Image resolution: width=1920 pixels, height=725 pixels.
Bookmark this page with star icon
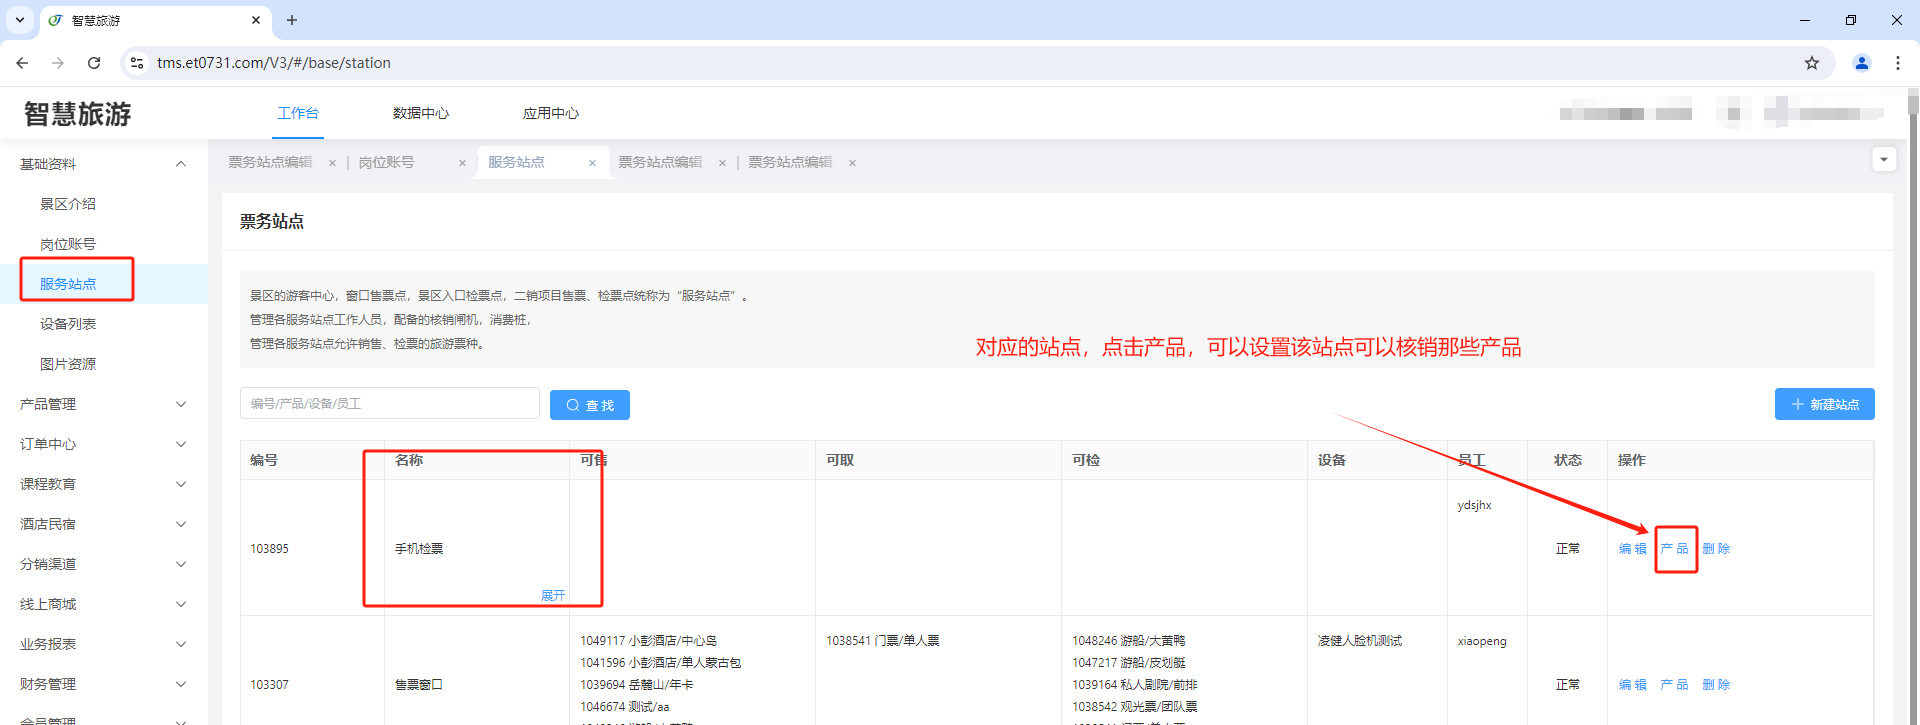(1811, 63)
